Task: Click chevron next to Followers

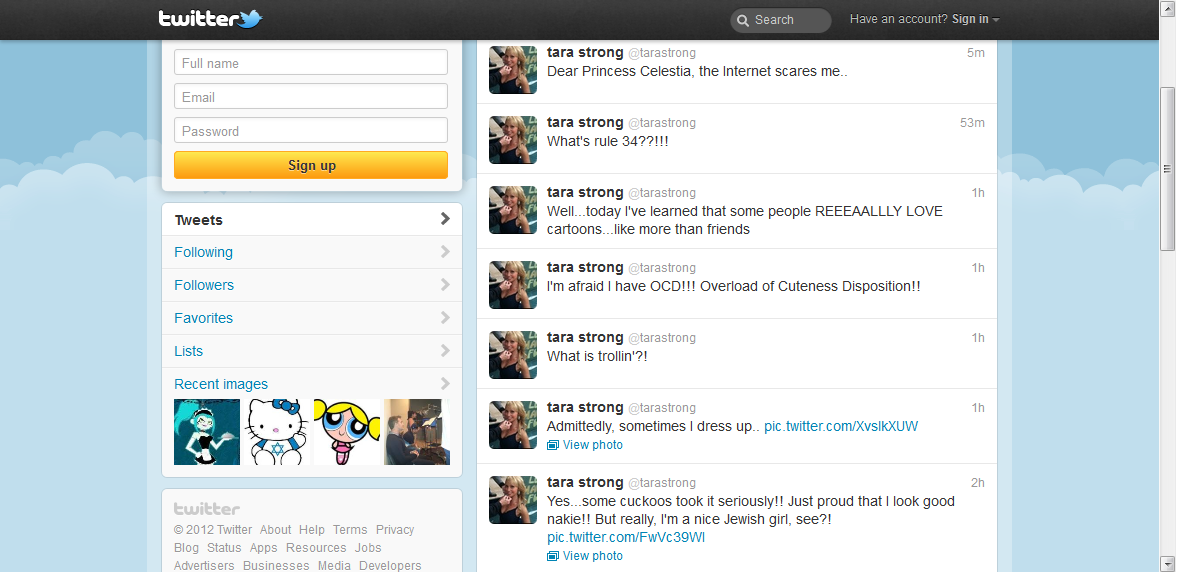Action: 445,284
